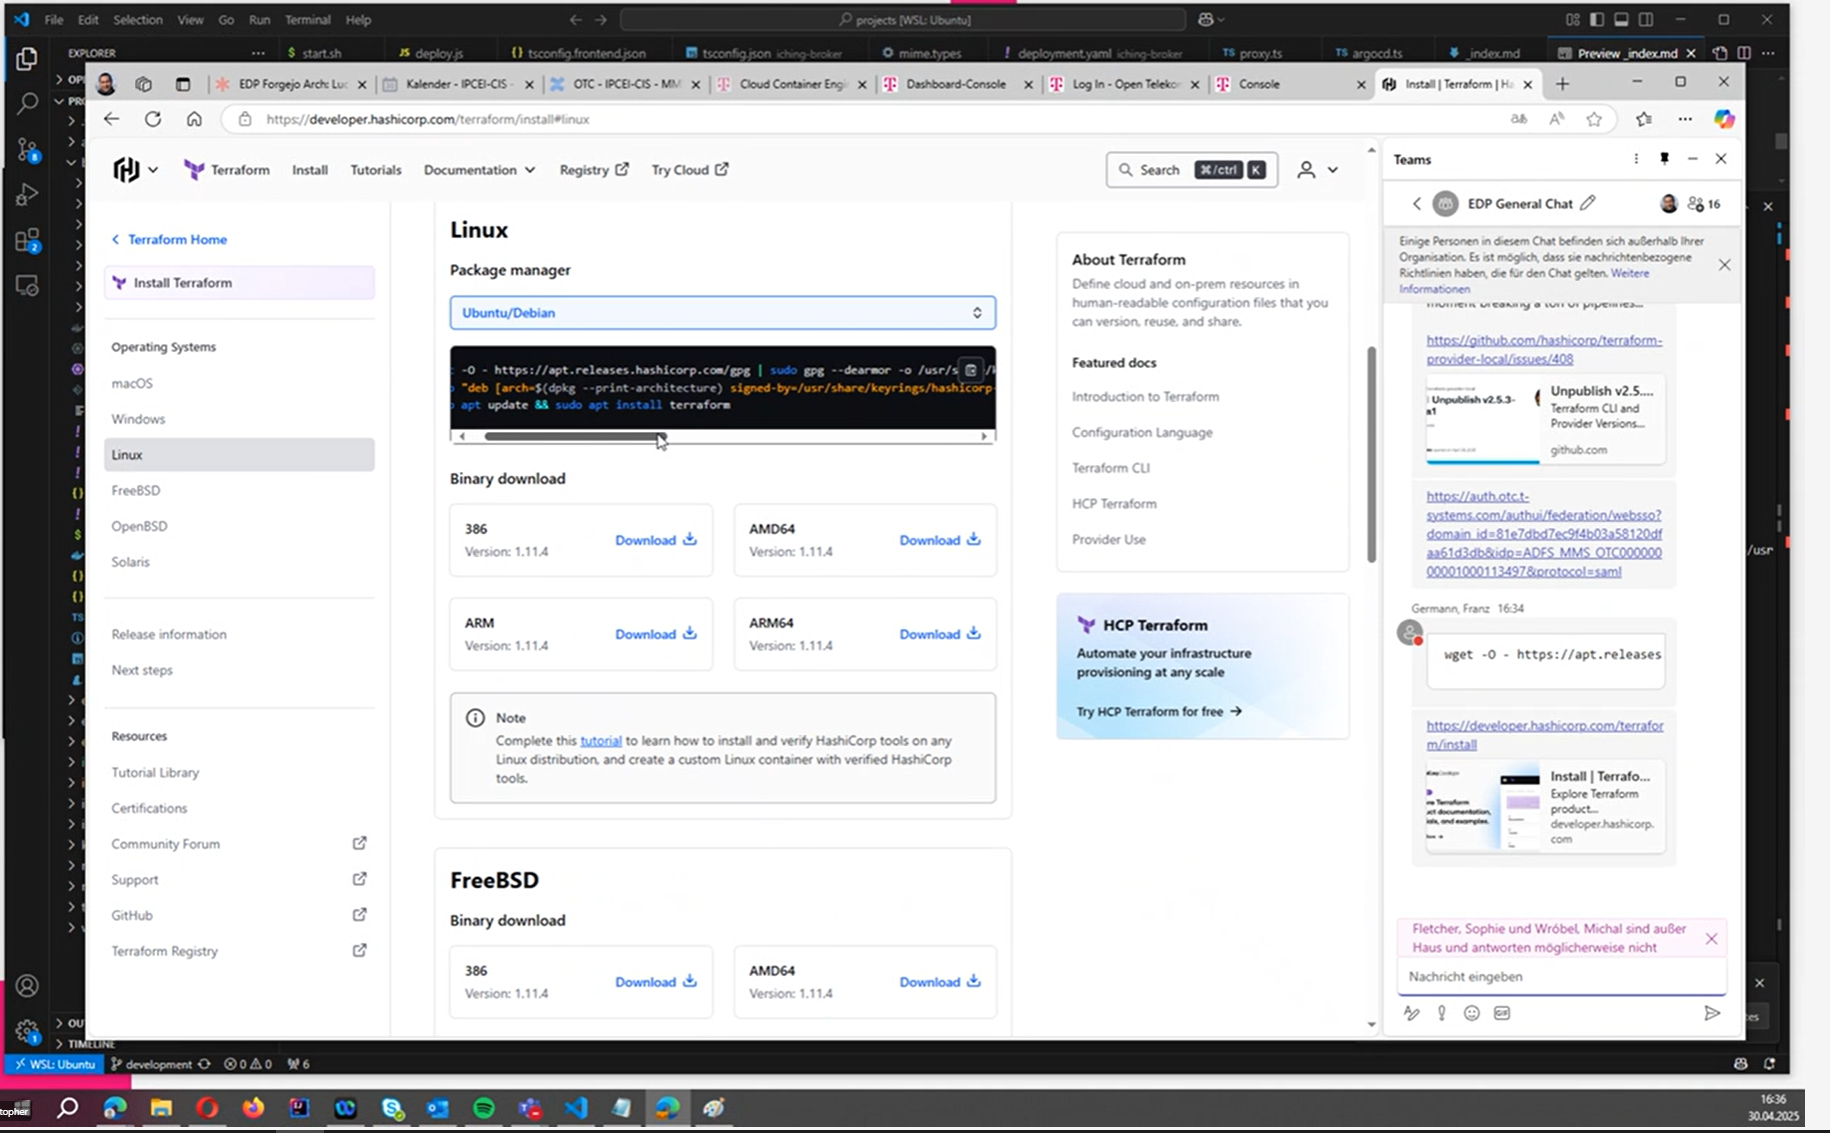Select FreeBSD in Operating Systems list
The image size is (1830, 1133).
click(136, 490)
